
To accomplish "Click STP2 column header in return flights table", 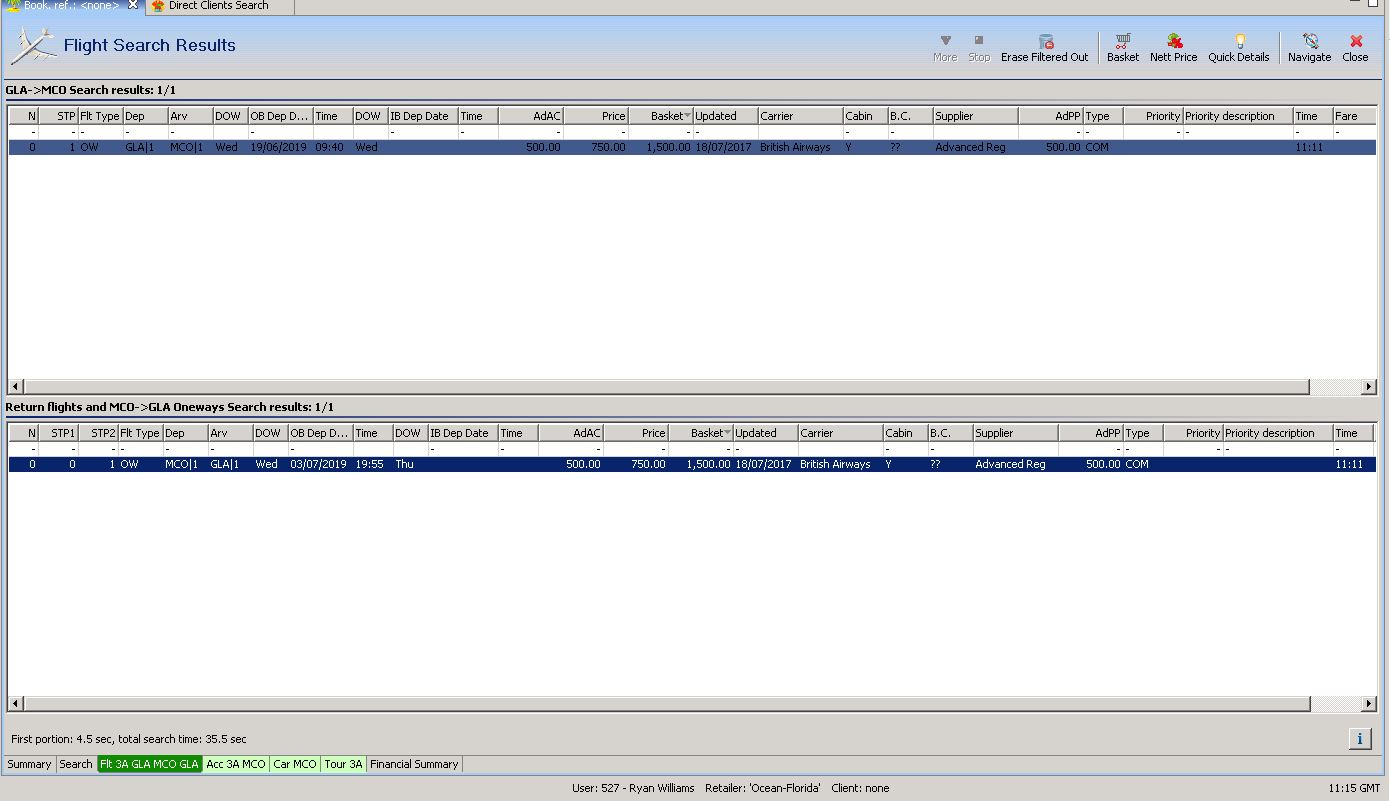I will click(98, 433).
